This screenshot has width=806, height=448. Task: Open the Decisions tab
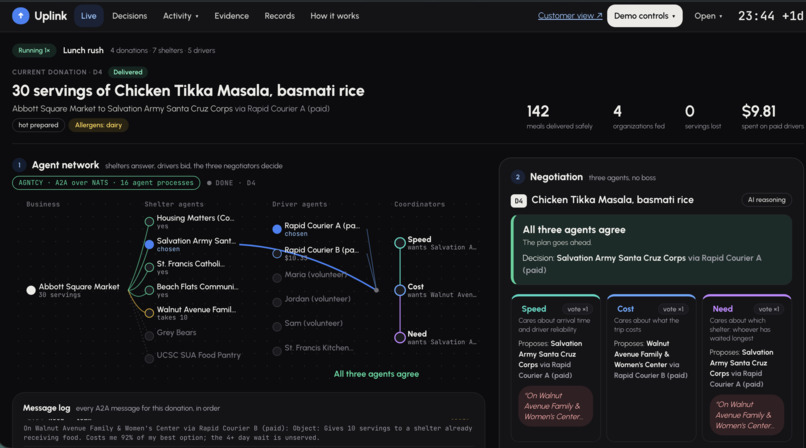tap(130, 16)
